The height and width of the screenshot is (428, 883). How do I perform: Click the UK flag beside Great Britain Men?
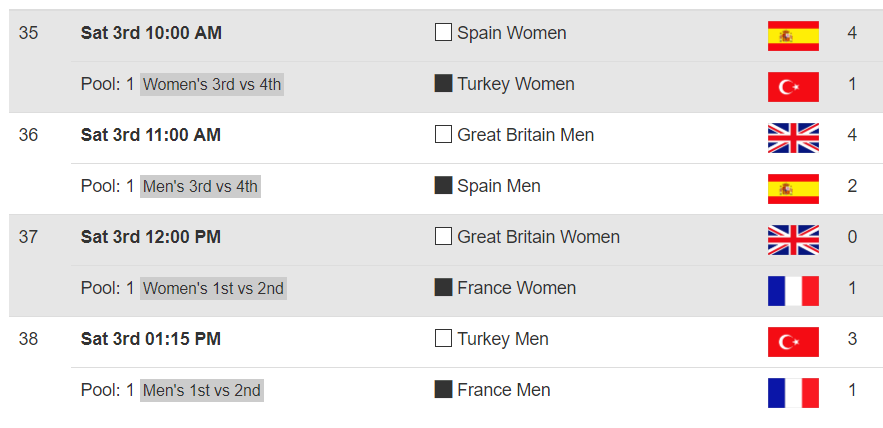(793, 137)
